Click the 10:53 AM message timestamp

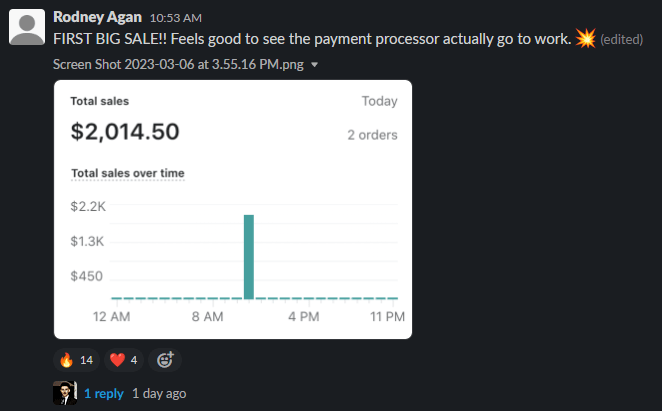click(176, 18)
